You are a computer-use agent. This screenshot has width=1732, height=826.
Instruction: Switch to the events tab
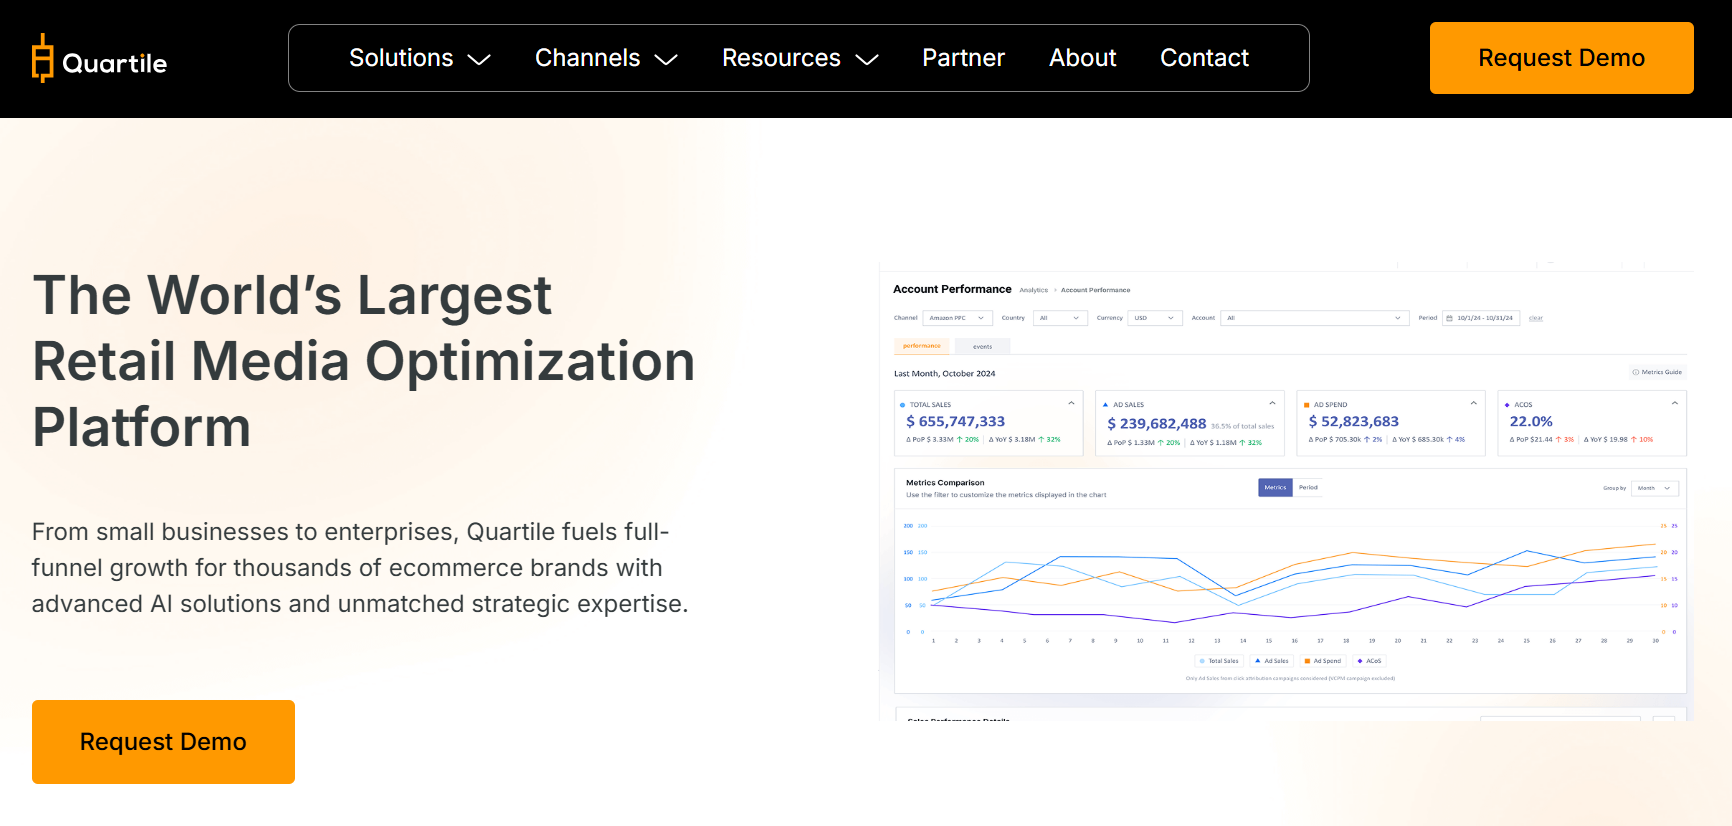coord(983,346)
